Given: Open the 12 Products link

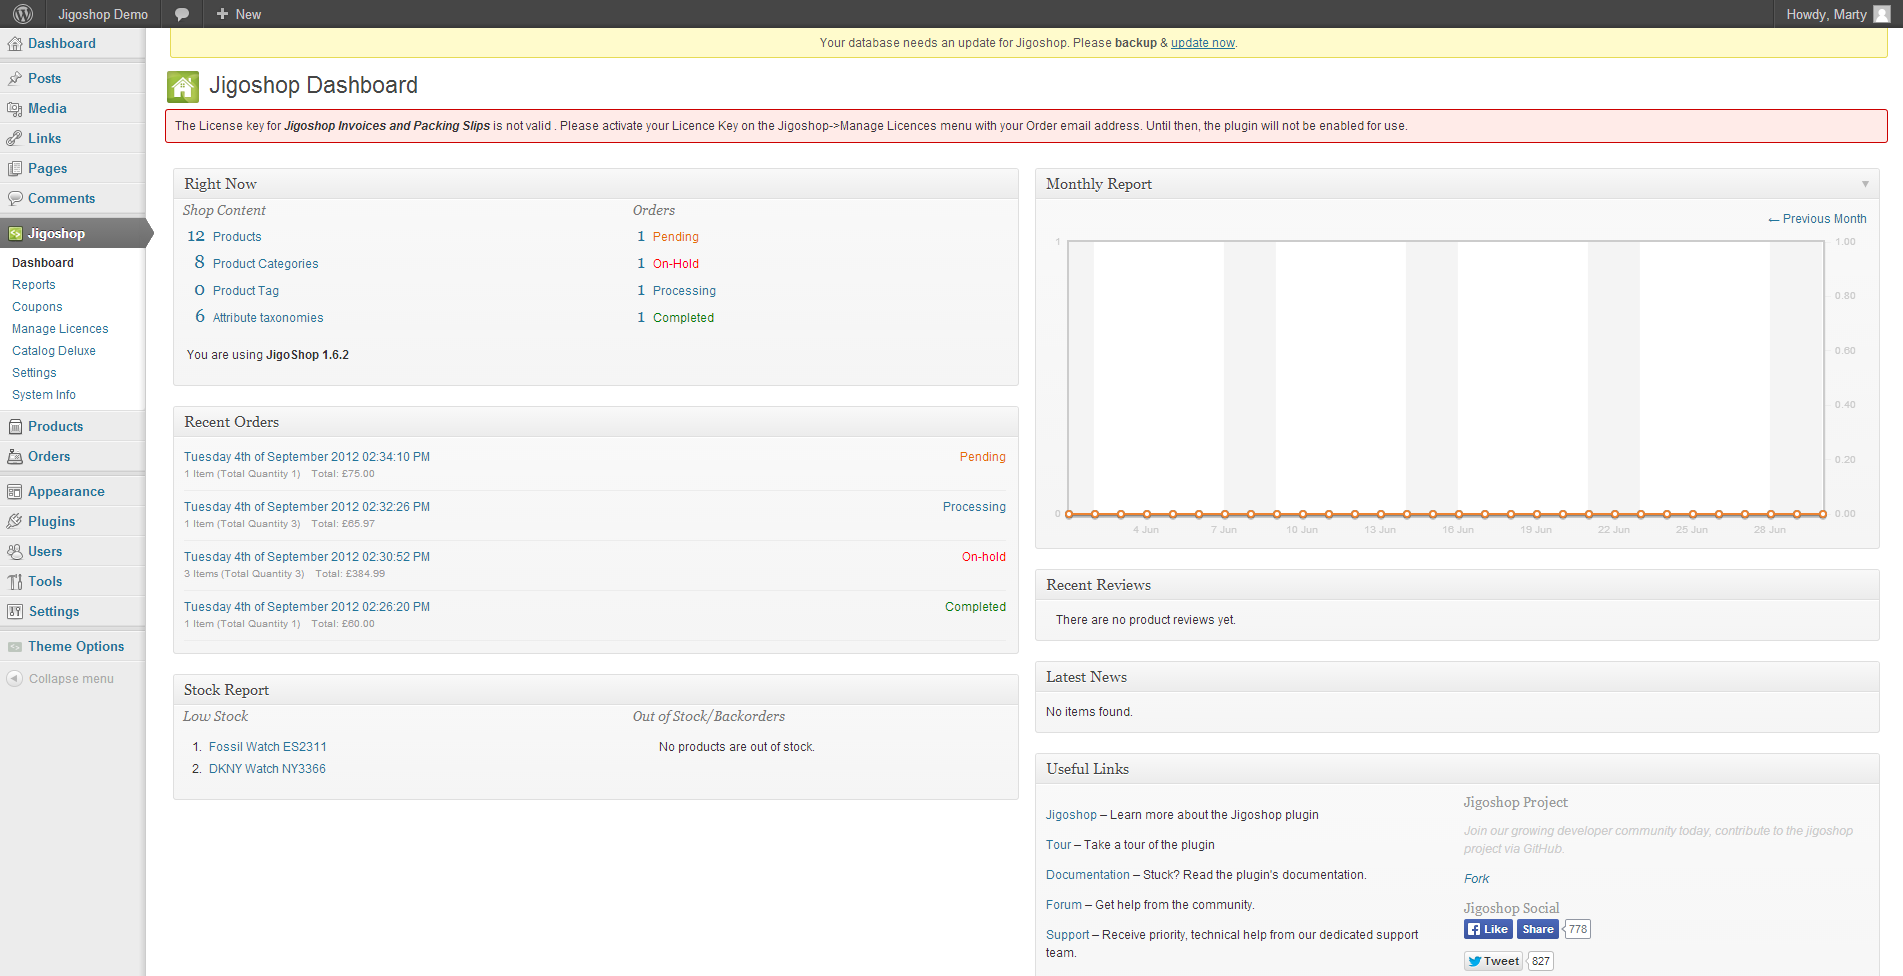Looking at the screenshot, I should click(237, 237).
